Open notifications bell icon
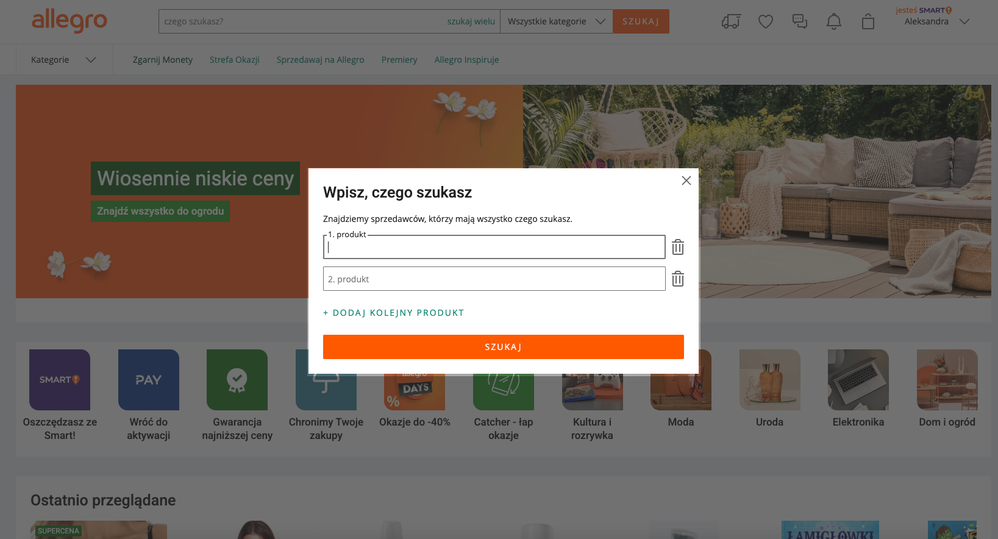998x539 pixels. point(834,22)
